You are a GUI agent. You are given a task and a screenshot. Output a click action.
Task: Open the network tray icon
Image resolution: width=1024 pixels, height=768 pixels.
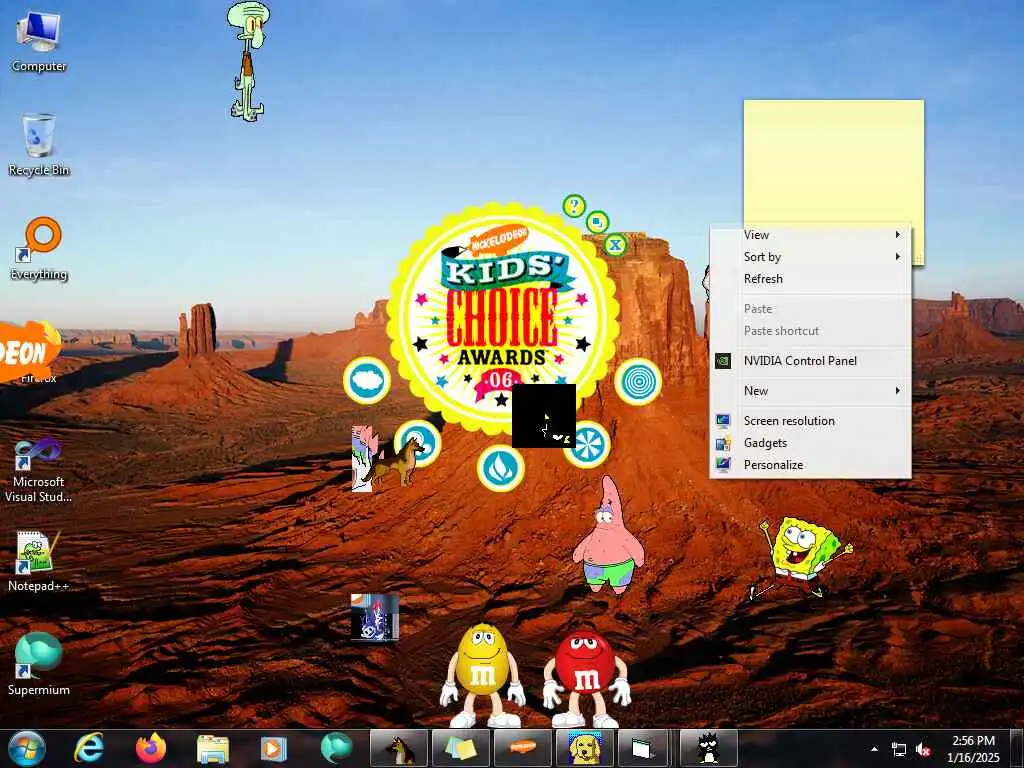899,750
